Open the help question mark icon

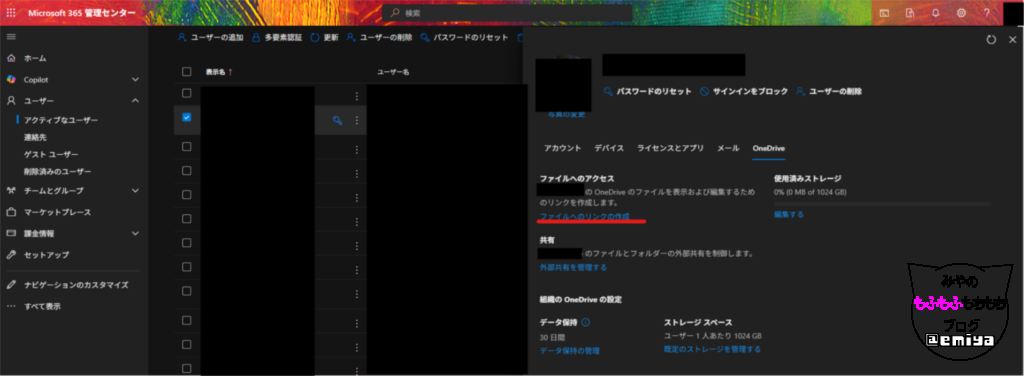click(986, 12)
